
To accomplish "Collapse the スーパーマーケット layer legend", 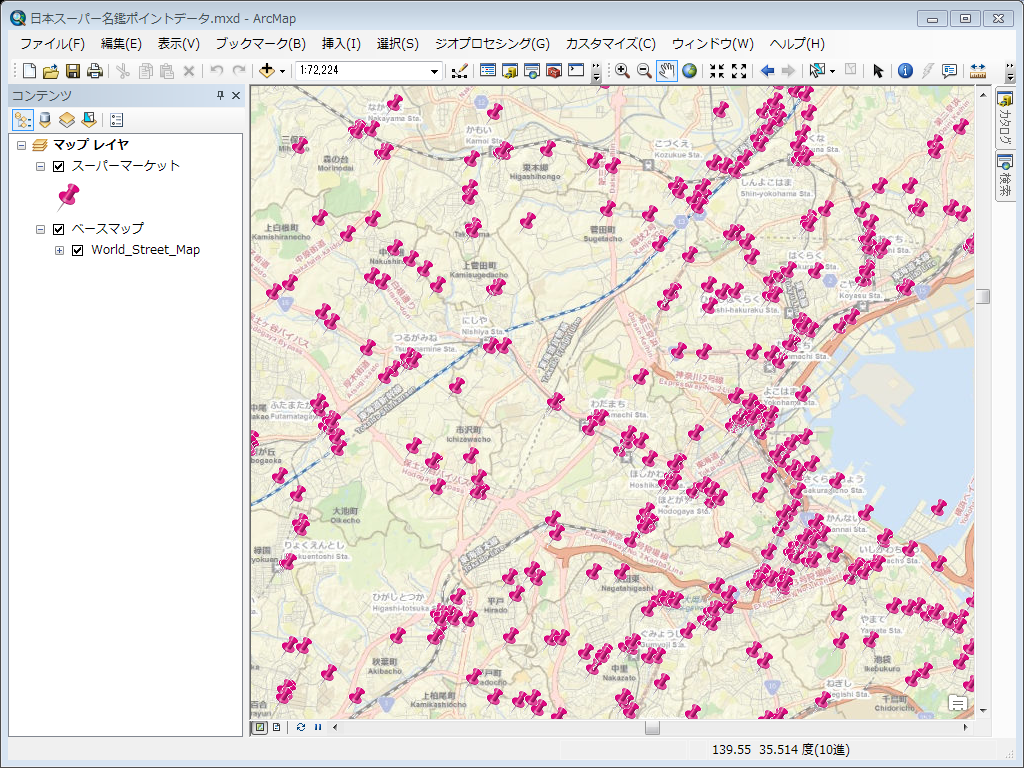I will [x=40, y=167].
